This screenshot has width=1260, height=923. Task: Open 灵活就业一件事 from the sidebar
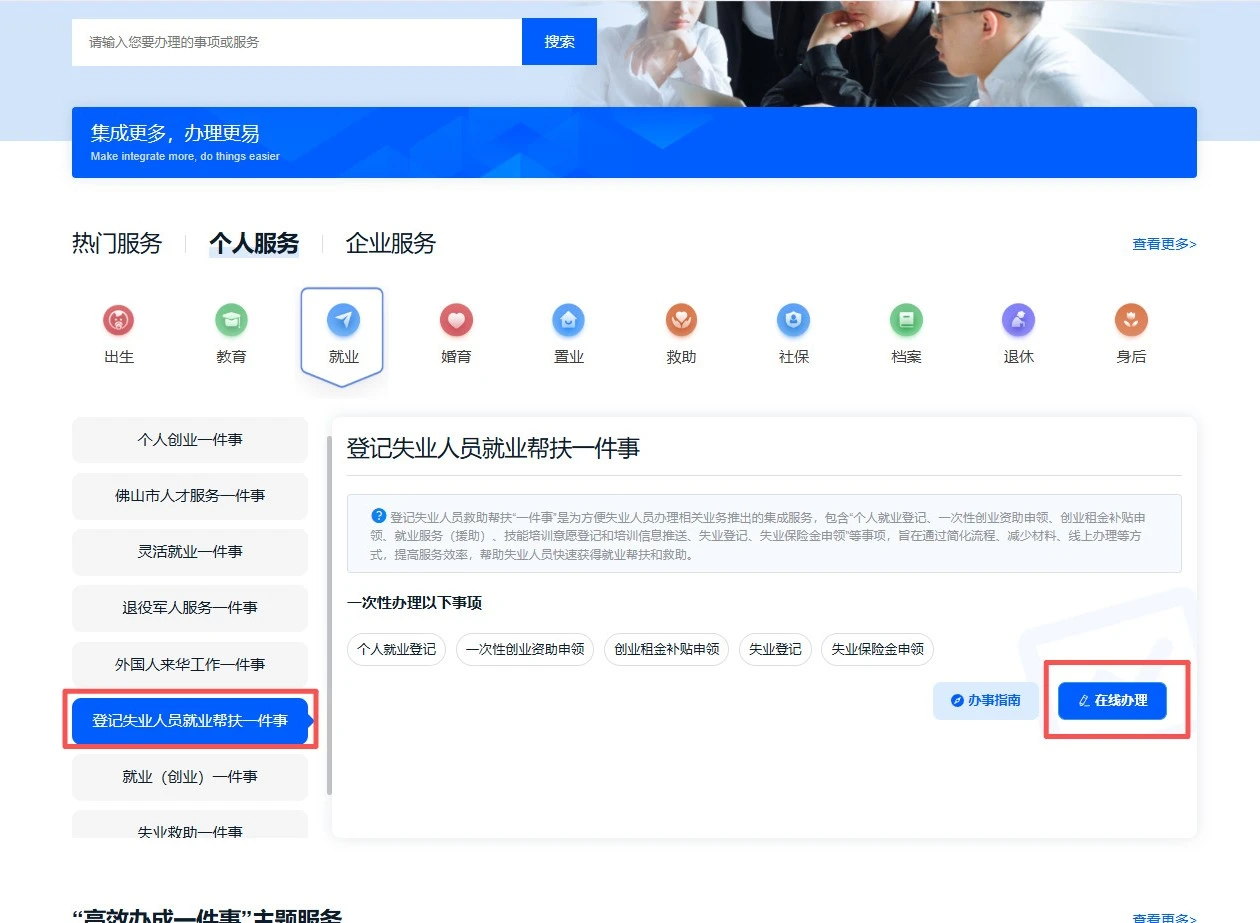[x=190, y=552]
